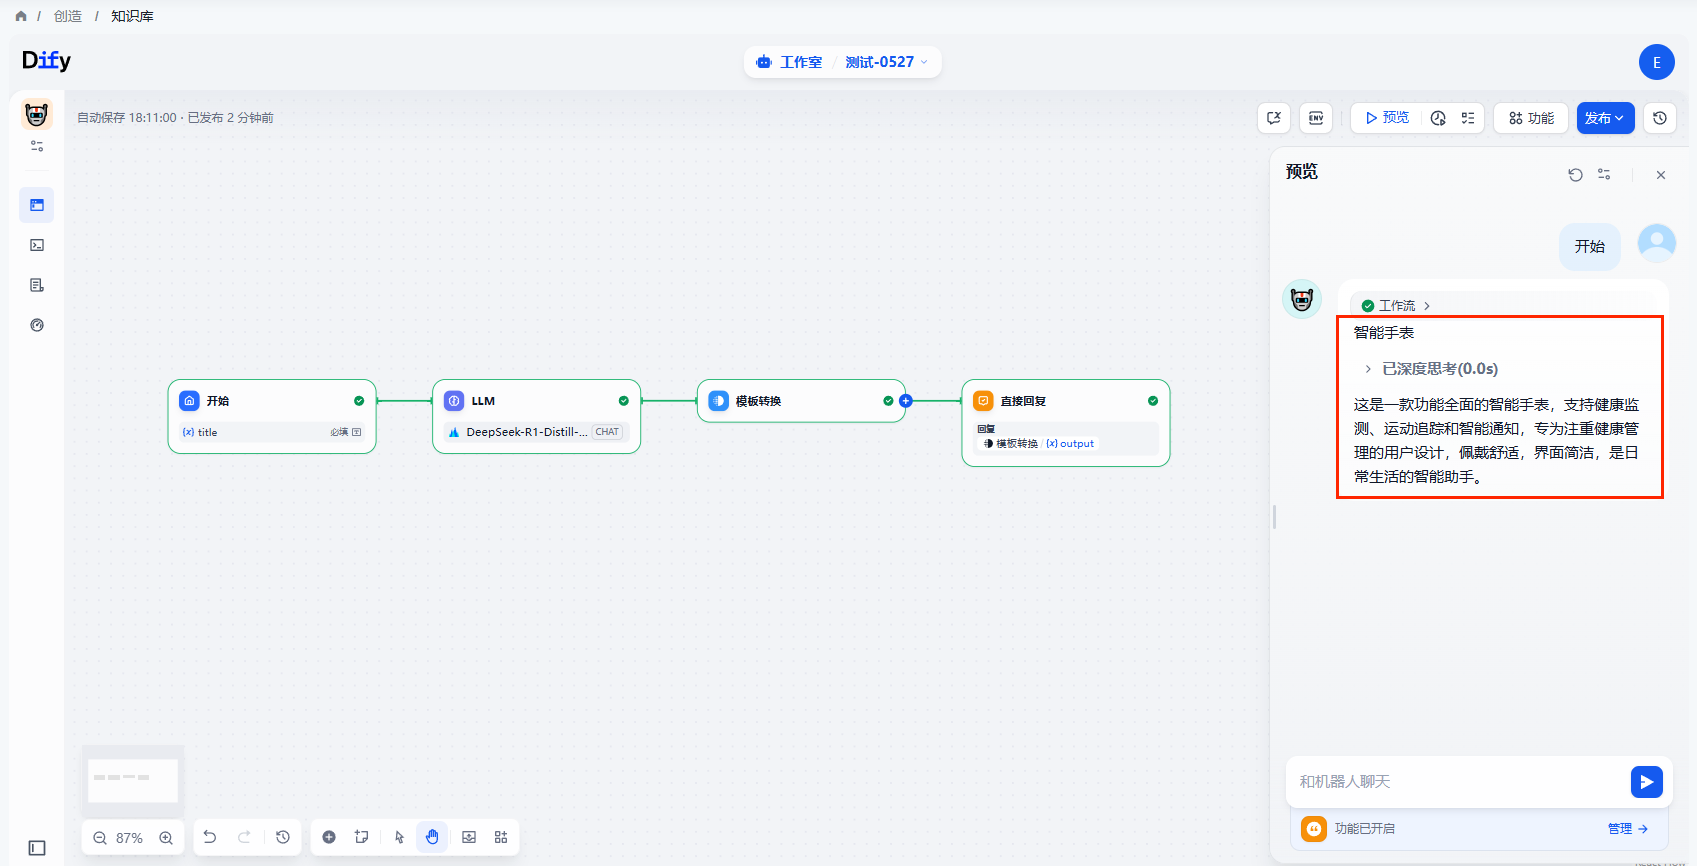The width and height of the screenshot is (1697, 866).
Task: Open the 工作室 studio tab
Action: point(789,62)
